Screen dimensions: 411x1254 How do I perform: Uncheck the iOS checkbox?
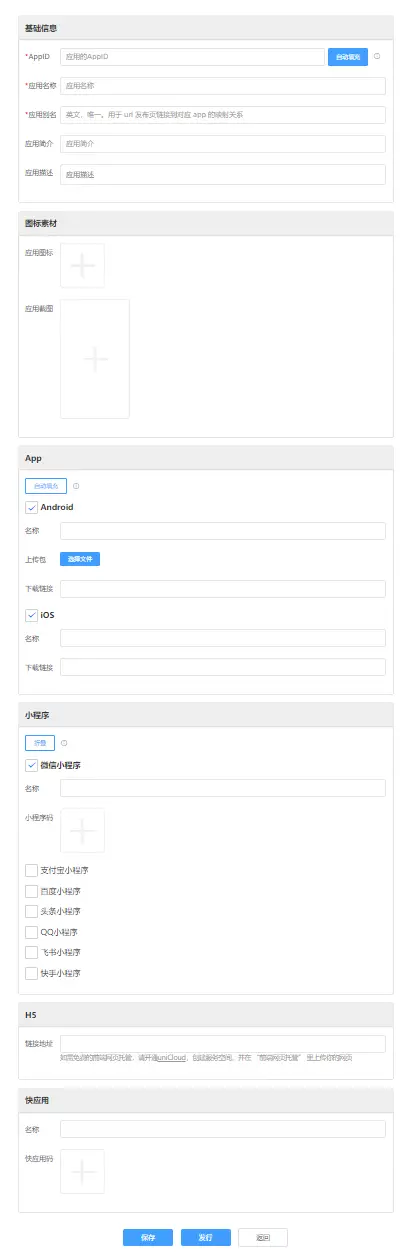31,615
